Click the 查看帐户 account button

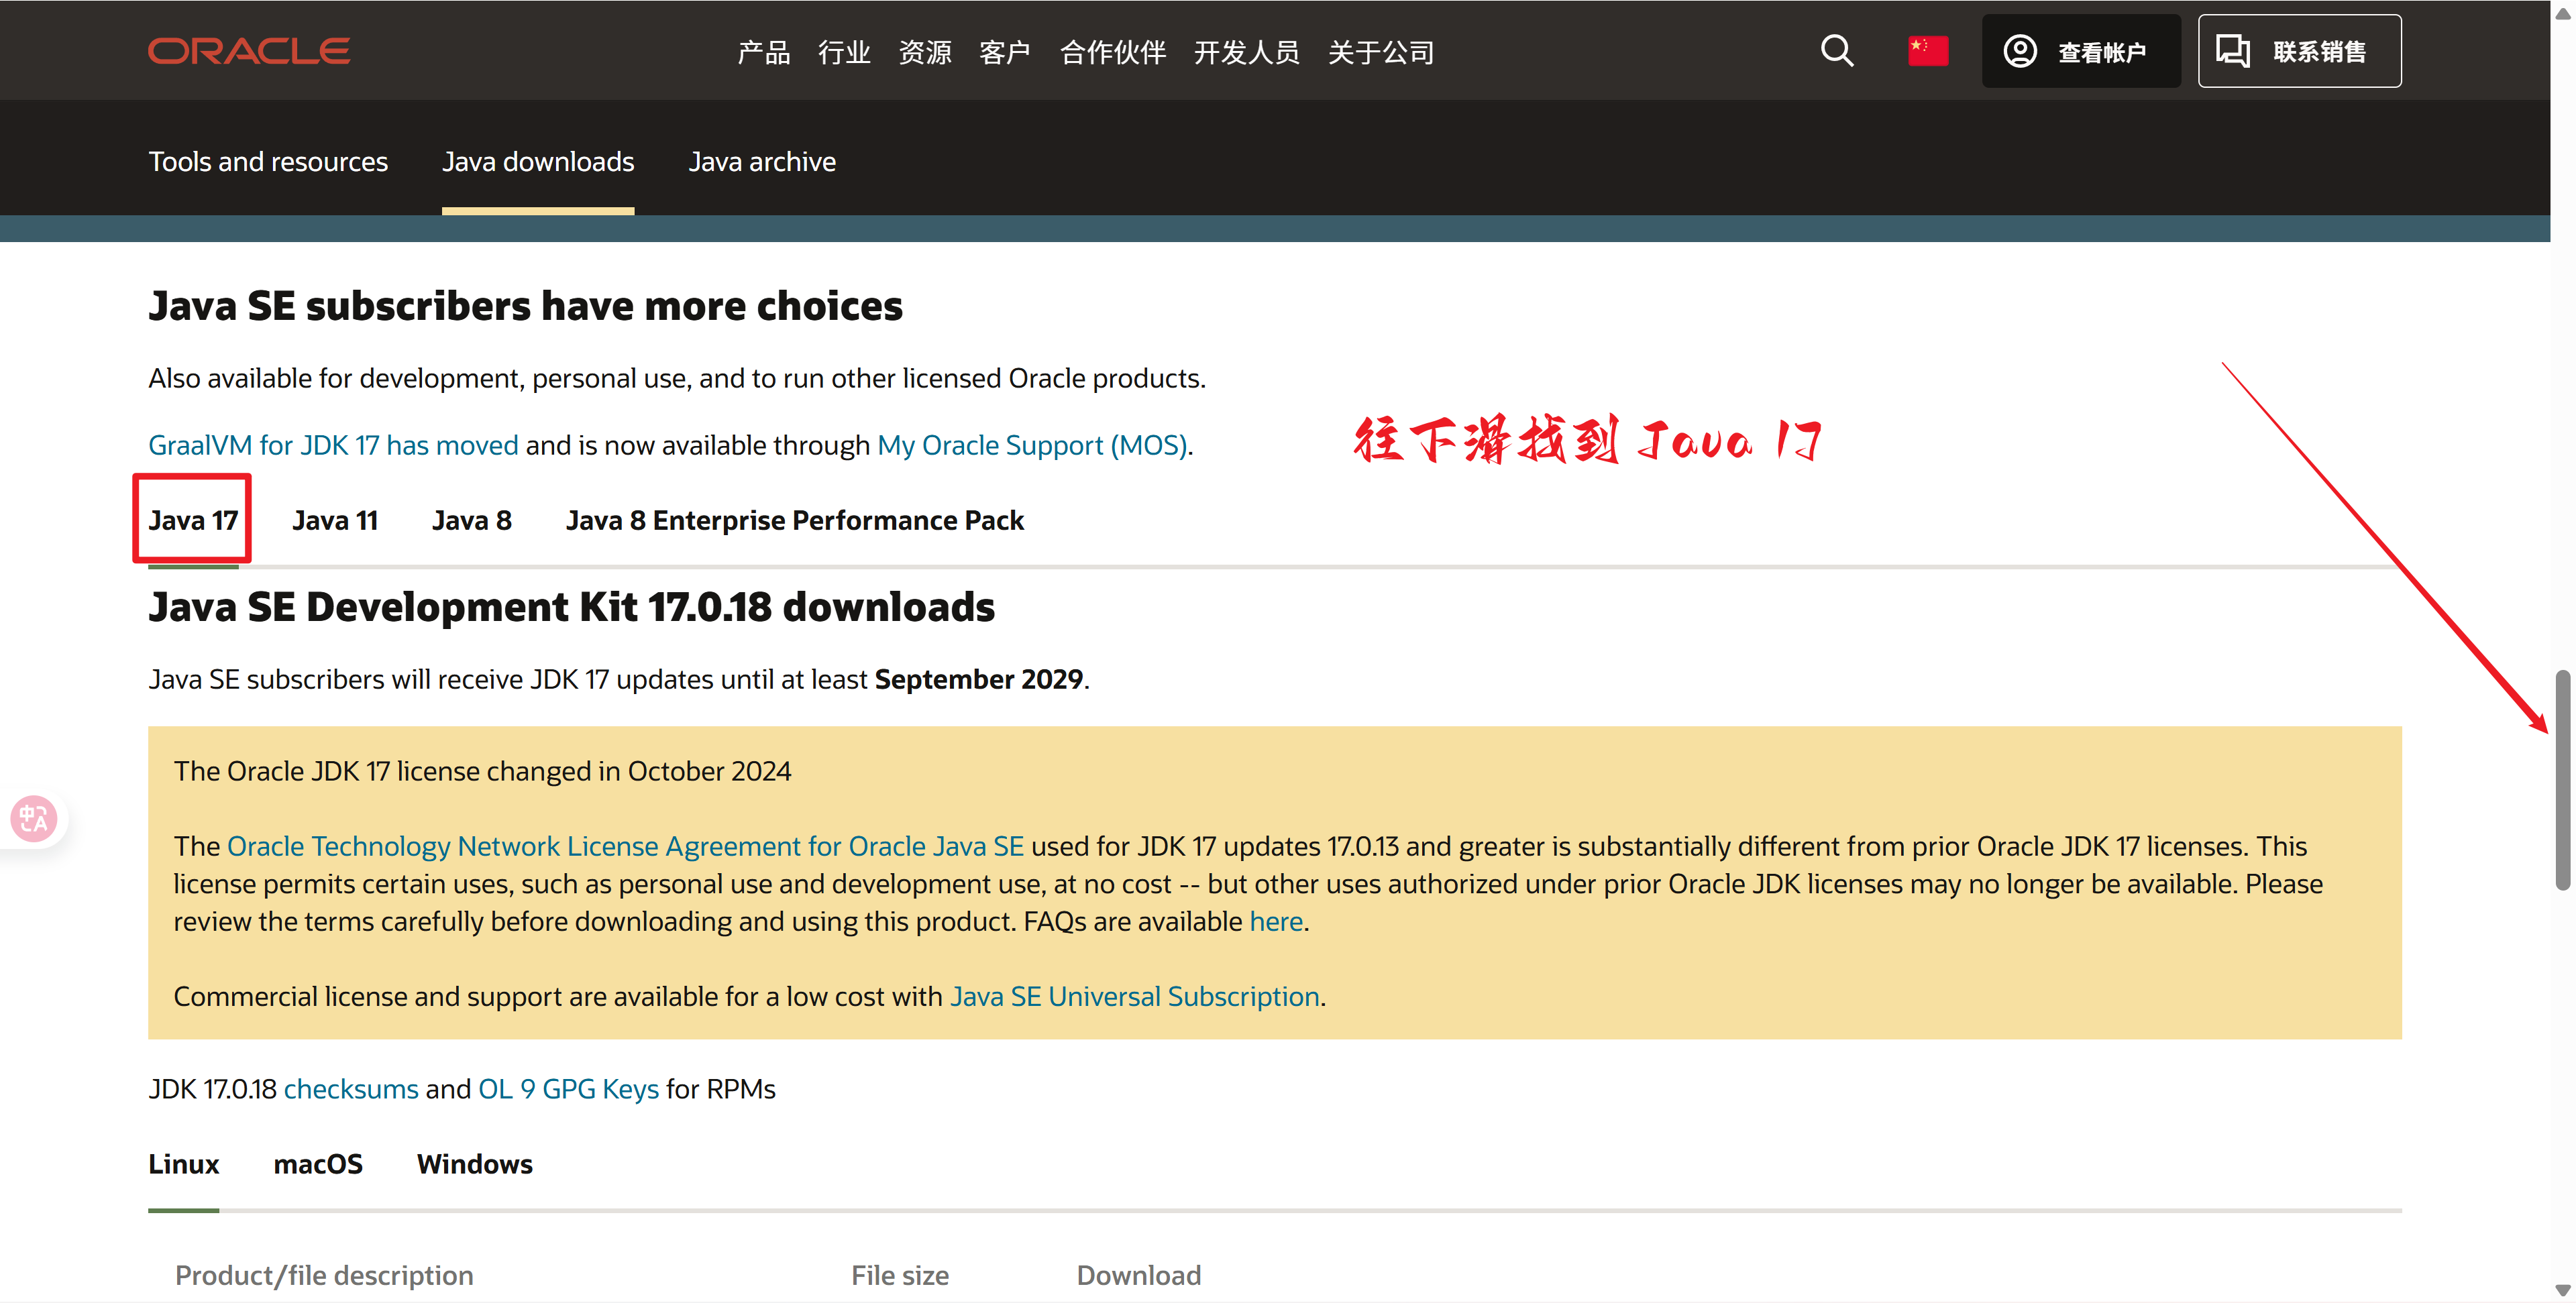coord(2081,51)
